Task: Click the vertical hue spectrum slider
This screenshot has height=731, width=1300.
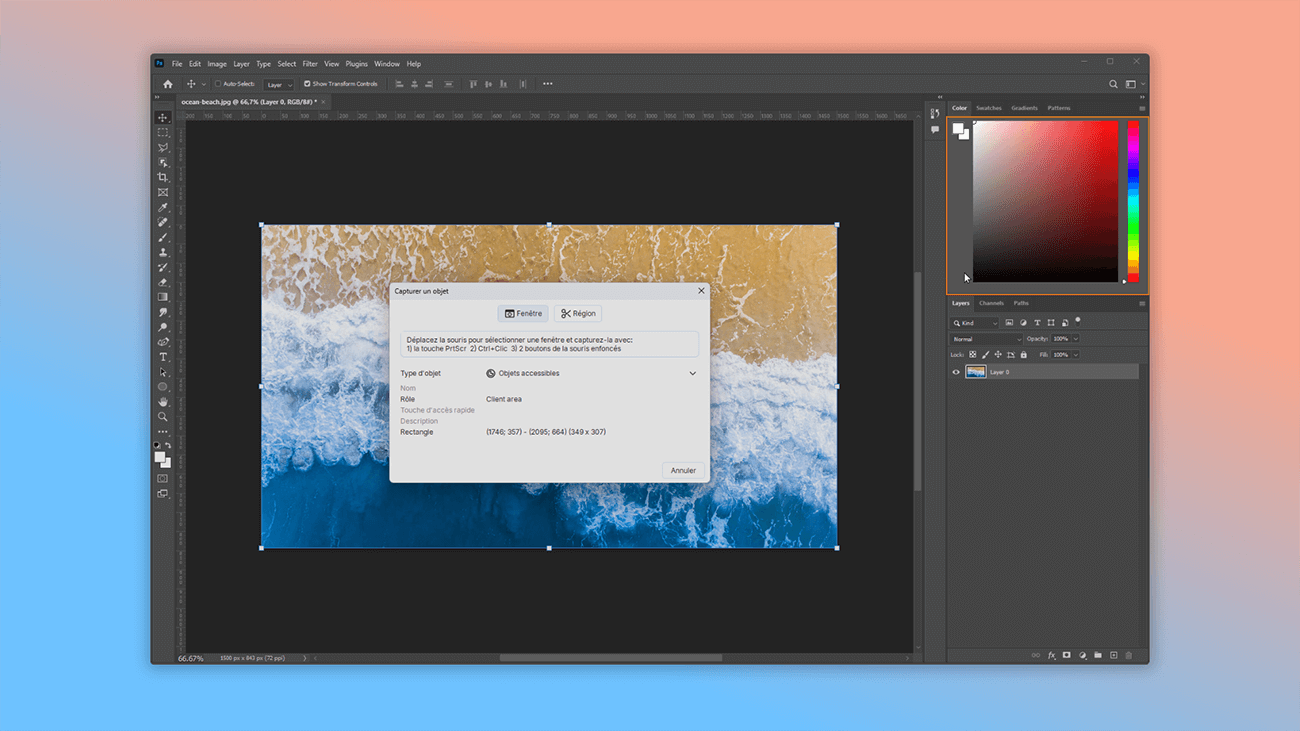Action: coord(1133,200)
